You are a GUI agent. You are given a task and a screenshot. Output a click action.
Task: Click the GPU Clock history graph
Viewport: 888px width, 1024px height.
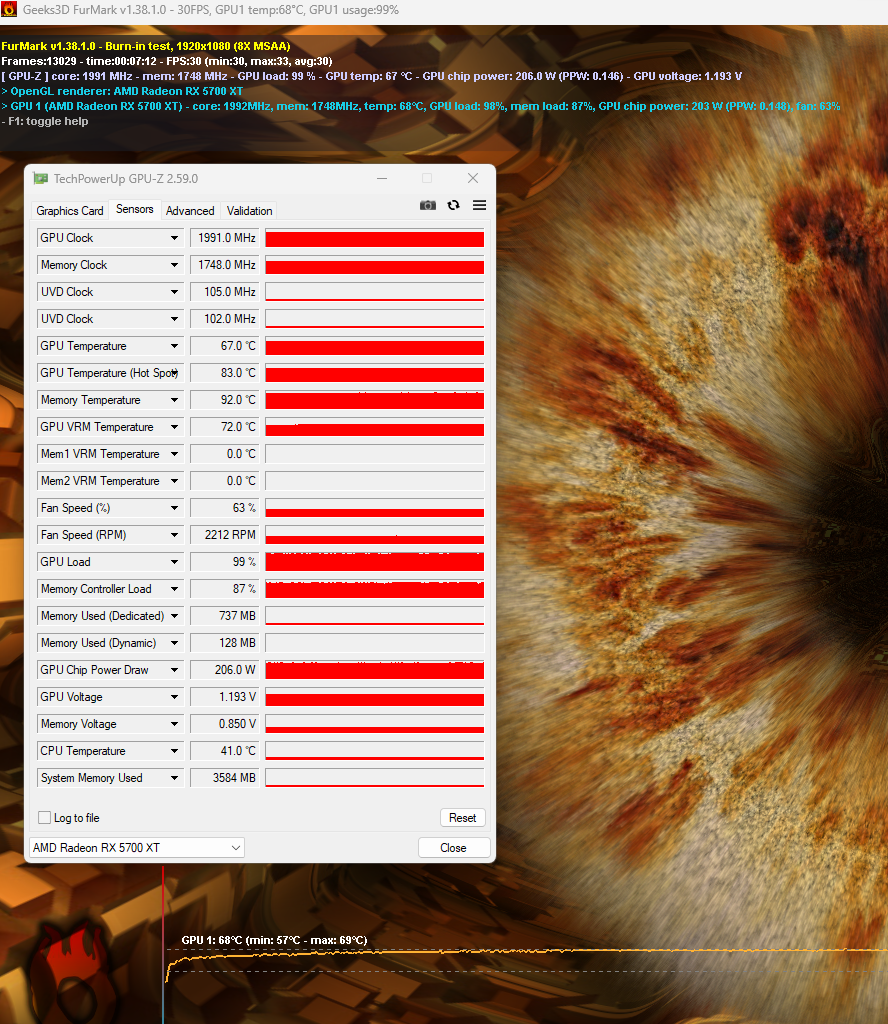375,238
